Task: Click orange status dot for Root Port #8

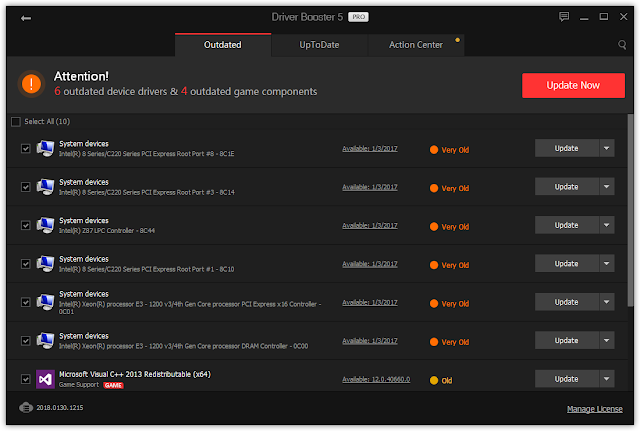Action: tap(434, 150)
